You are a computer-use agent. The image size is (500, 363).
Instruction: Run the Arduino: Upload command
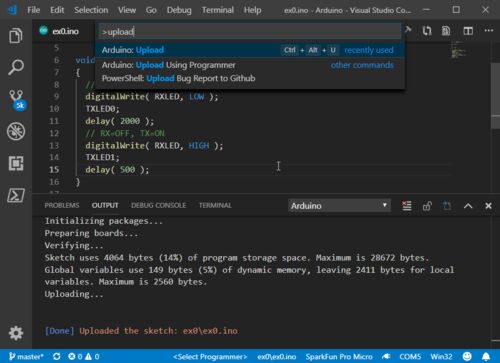click(x=250, y=50)
